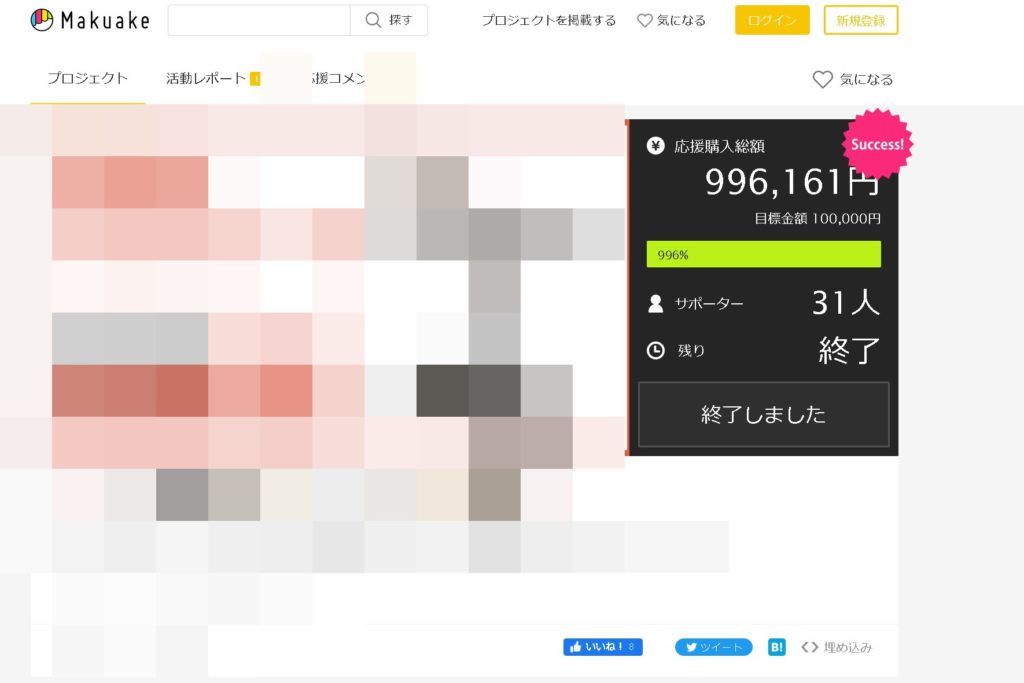This screenshot has height=683, width=1024.
Task: Click the yen icon beside 応援購入総額
Action: click(656, 146)
